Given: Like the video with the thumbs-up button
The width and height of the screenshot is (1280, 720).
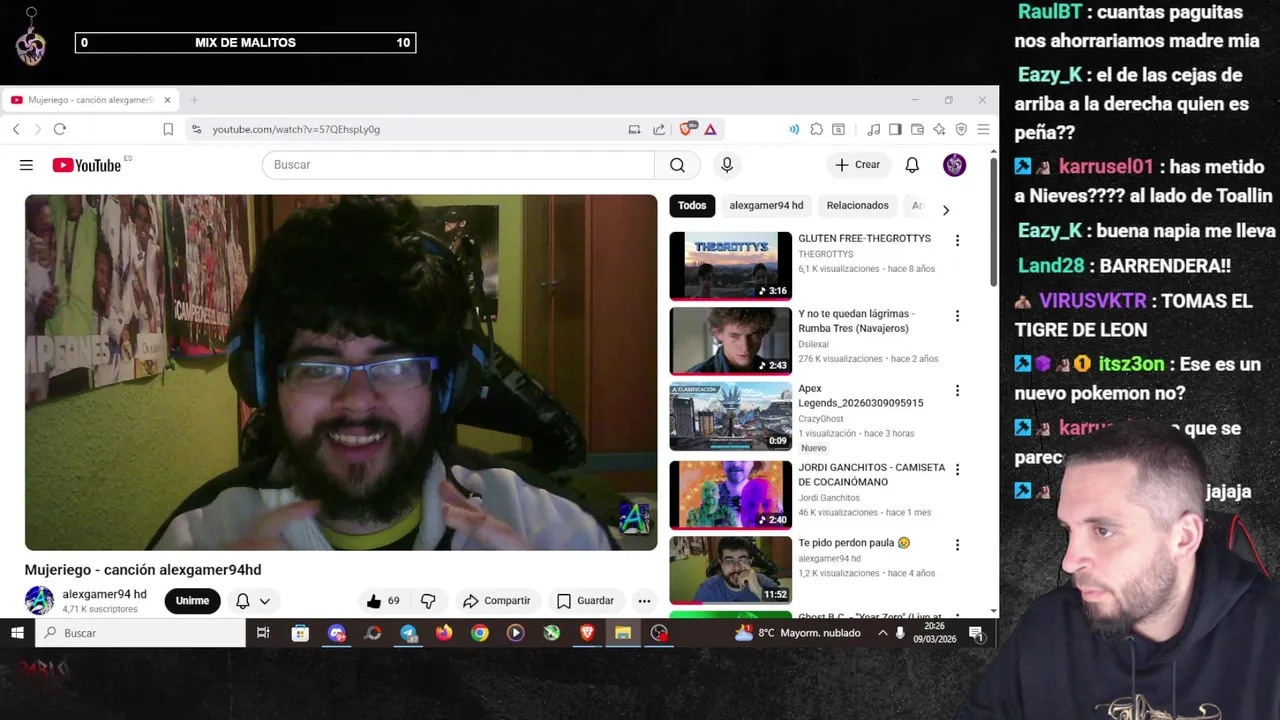Looking at the screenshot, I should [382, 601].
